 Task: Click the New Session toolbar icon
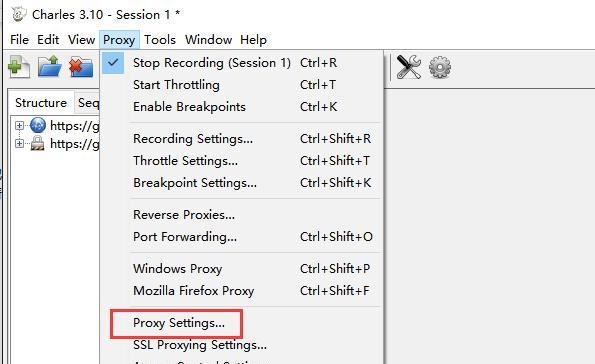[19, 67]
